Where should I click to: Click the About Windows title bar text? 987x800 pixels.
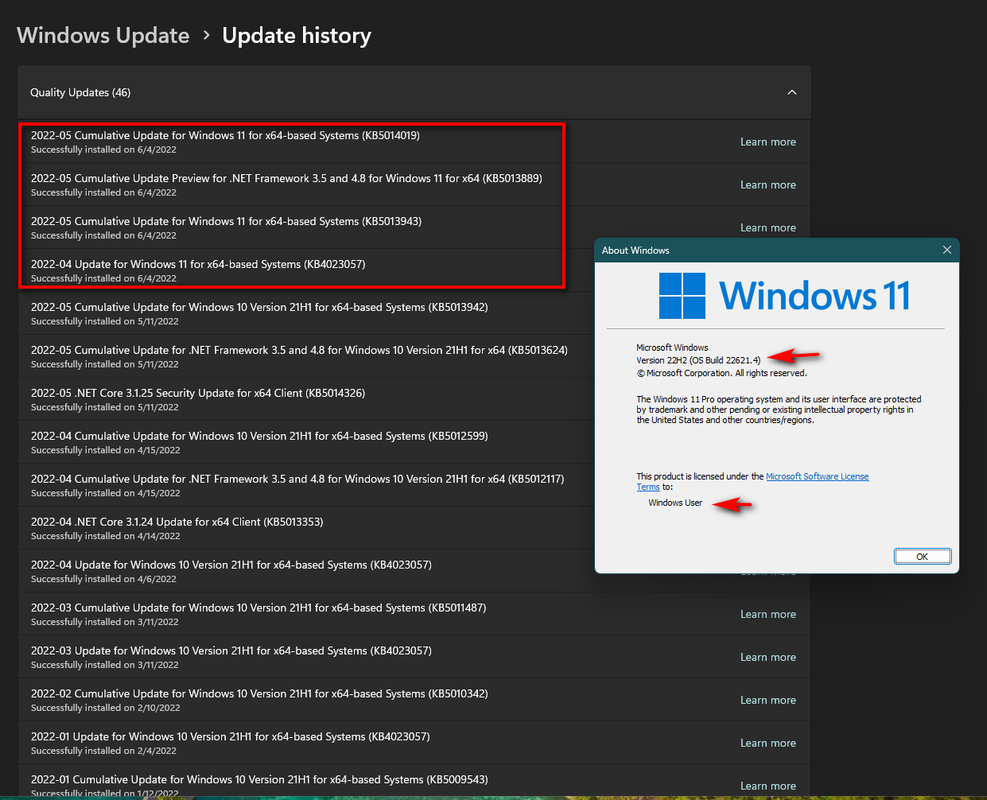pos(635,250)
